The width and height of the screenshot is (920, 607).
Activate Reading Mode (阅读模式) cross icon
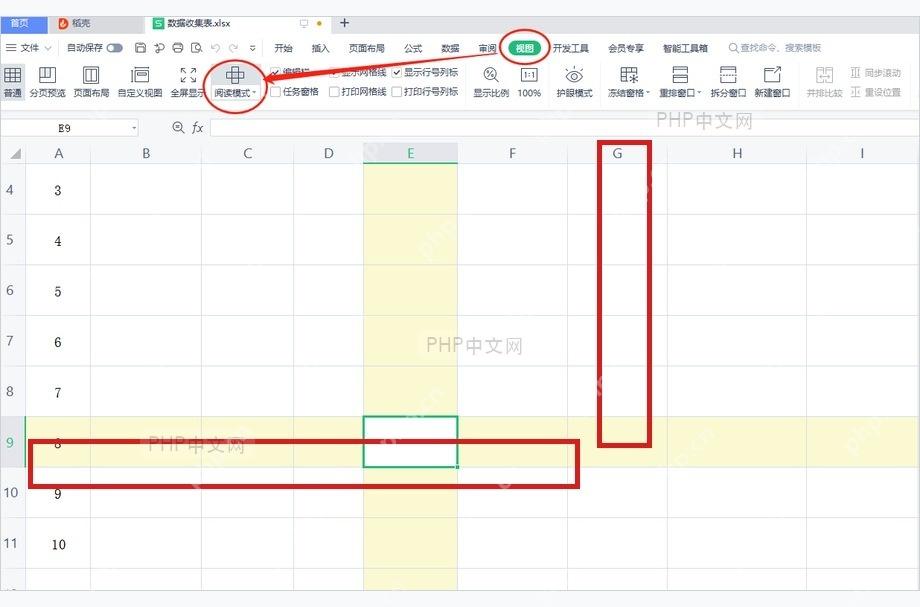coord(235,75)
